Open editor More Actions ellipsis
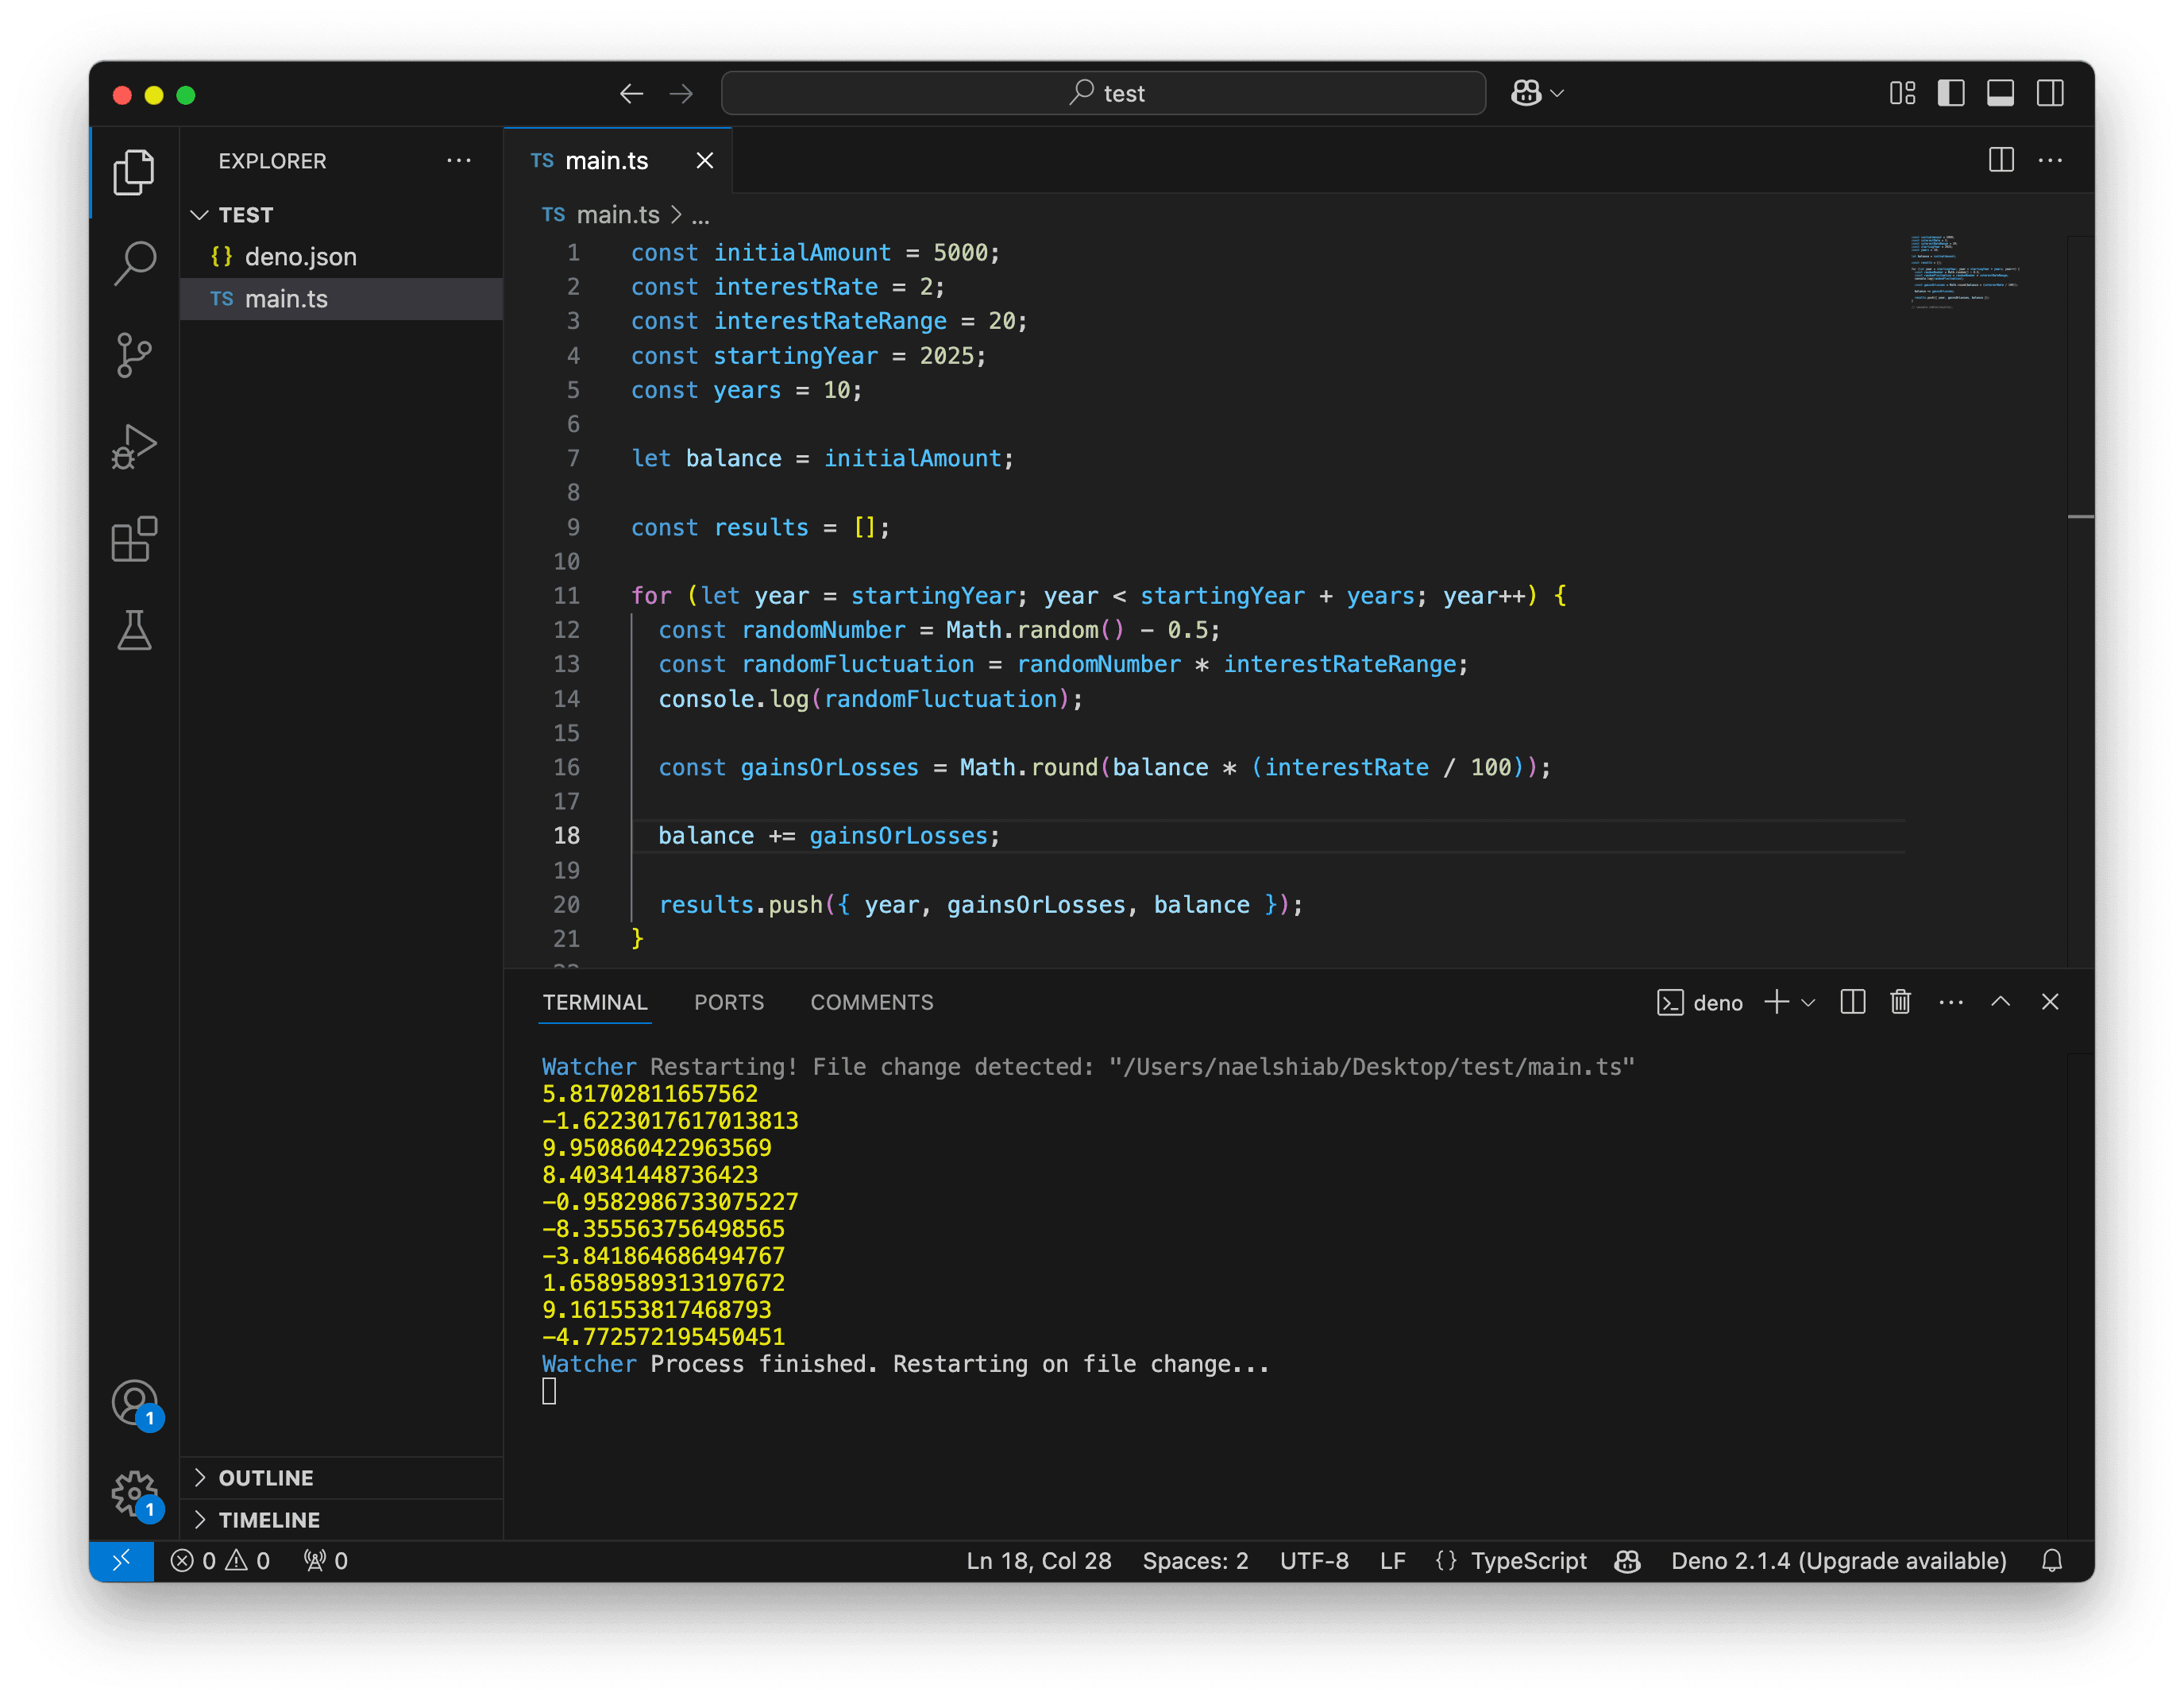Viewport: 2184px width, 1700px height. [2050, 160]
